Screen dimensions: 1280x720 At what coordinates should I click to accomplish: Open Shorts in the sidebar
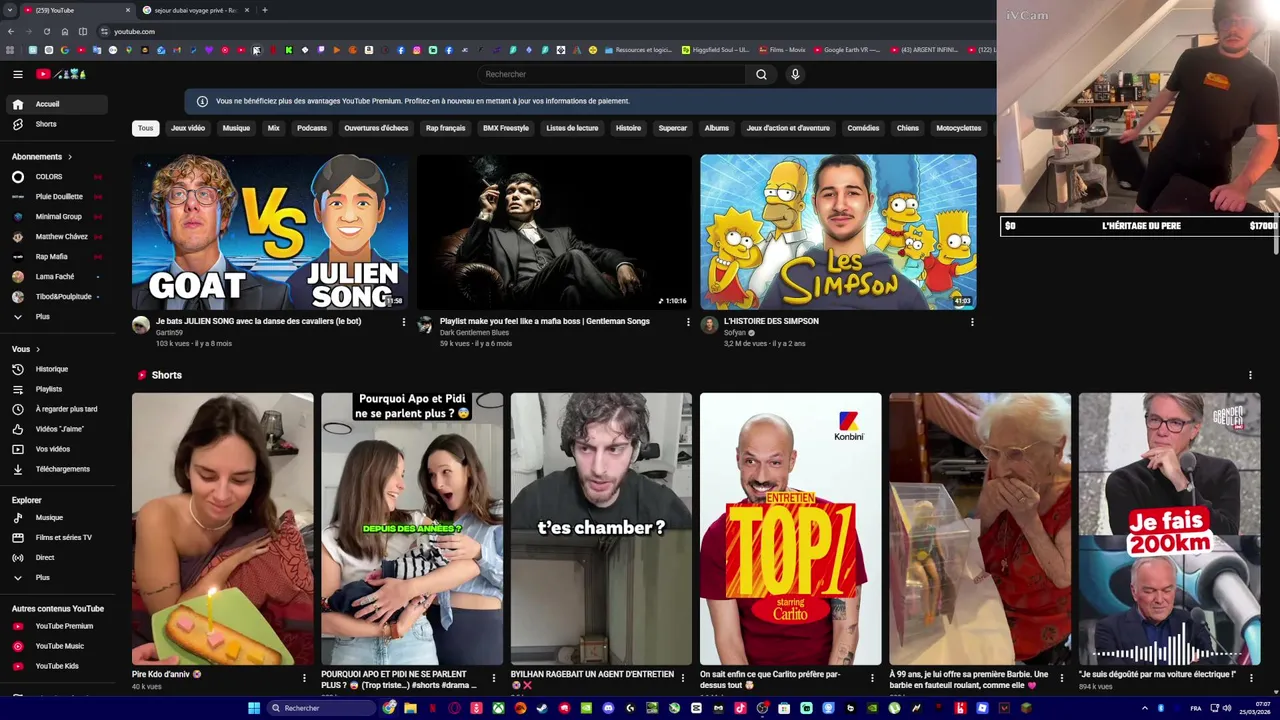58,124
